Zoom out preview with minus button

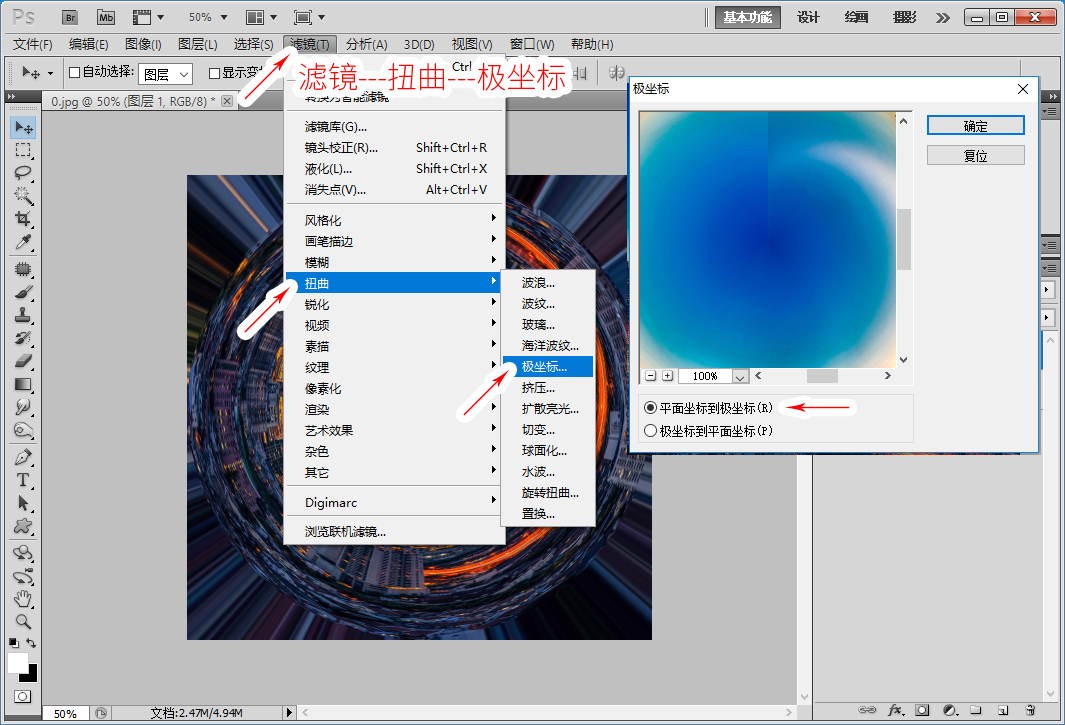650,376
